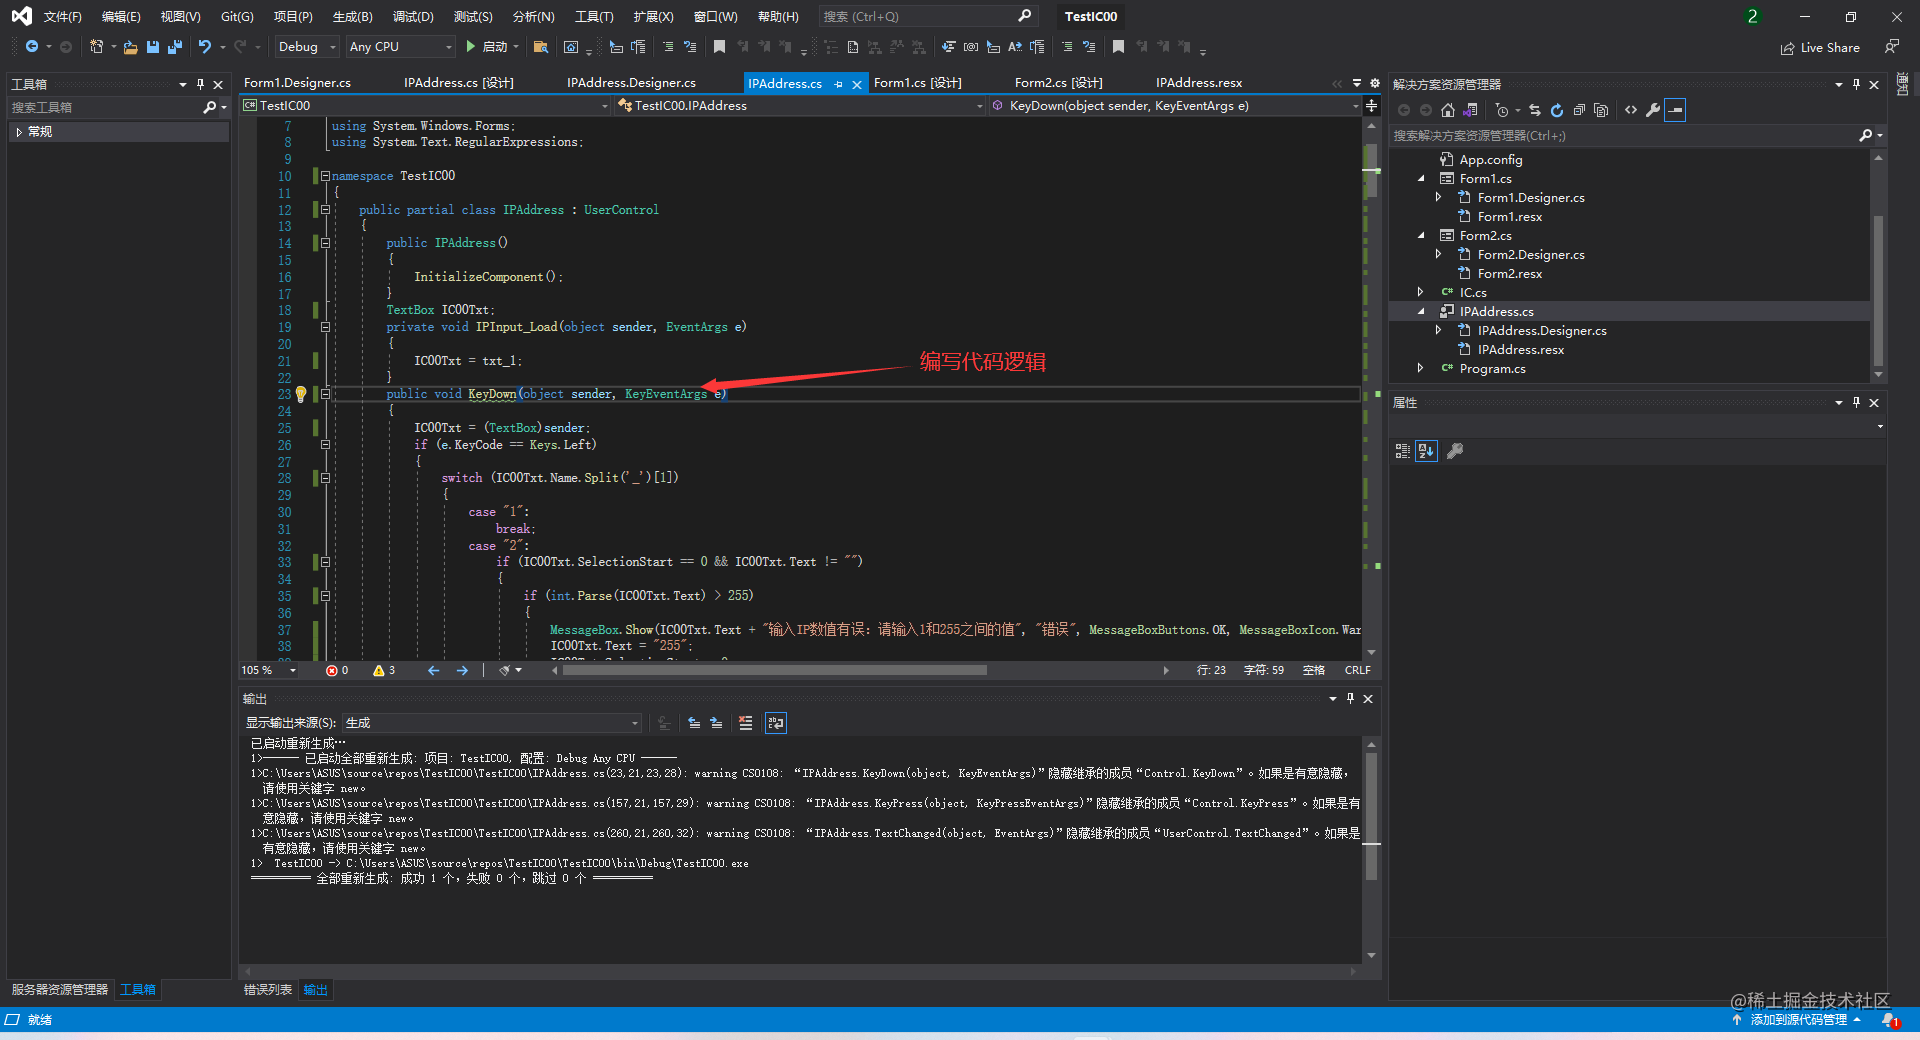Open Properties via wrench icon in Solution Explorer
Screen dimensions: 1920x1040
coord(1653,110)
